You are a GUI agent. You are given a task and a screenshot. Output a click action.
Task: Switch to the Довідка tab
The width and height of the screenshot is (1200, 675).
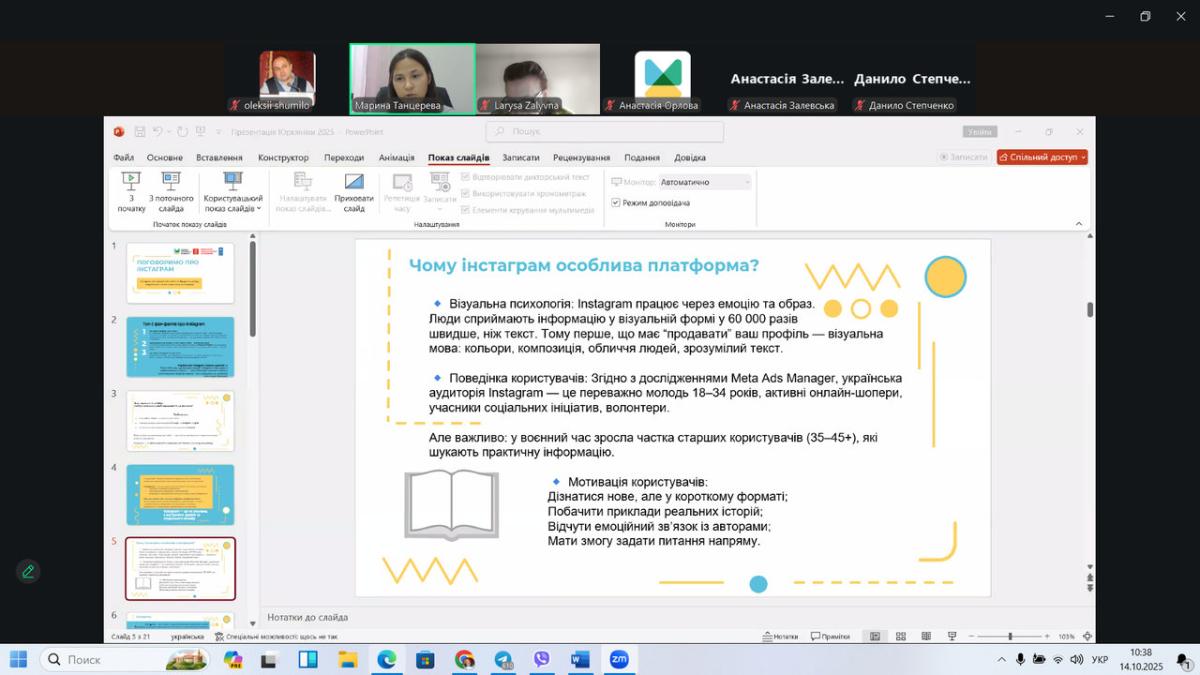(x=689, y=157)
